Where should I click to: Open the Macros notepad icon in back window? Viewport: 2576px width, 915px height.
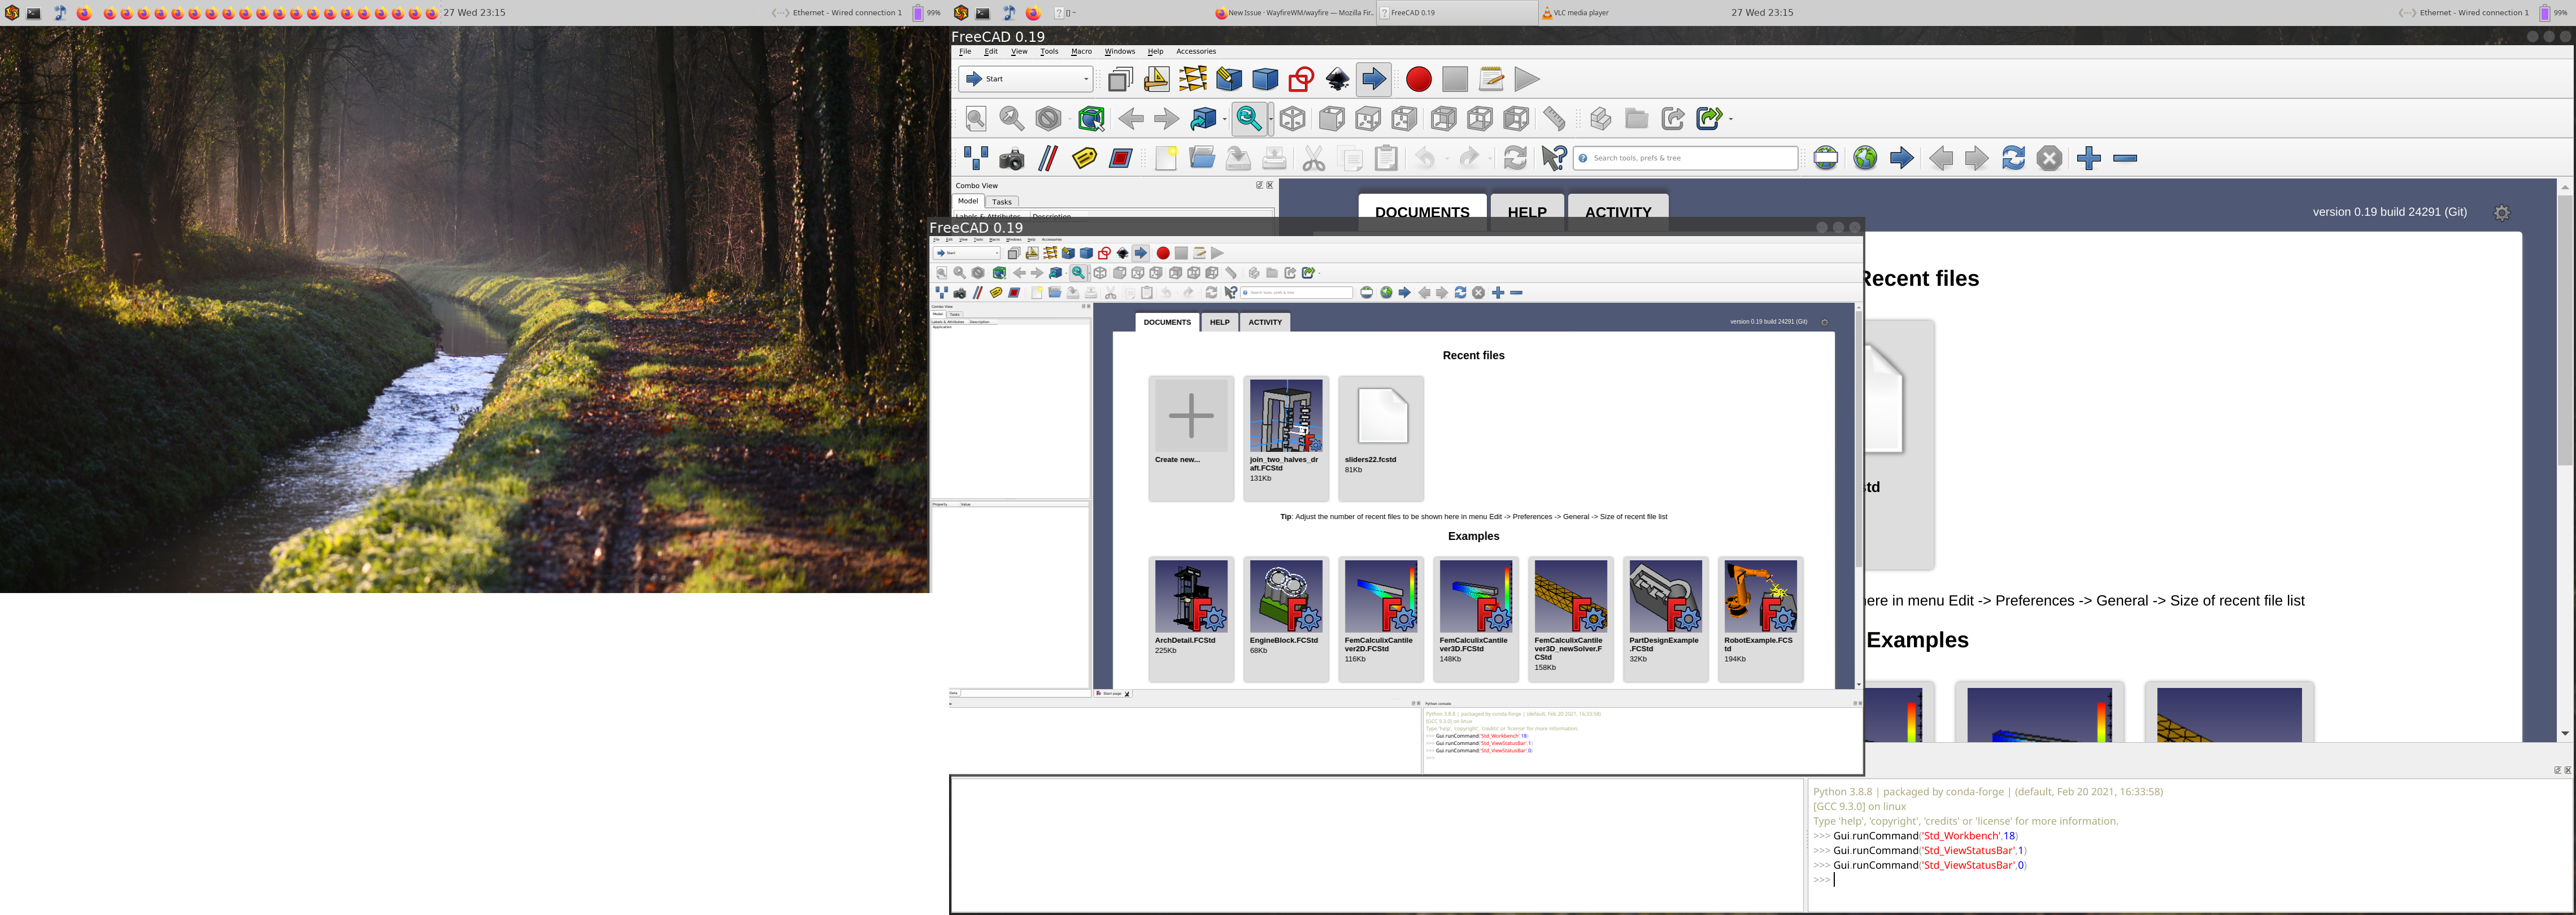coord(1491,79)
